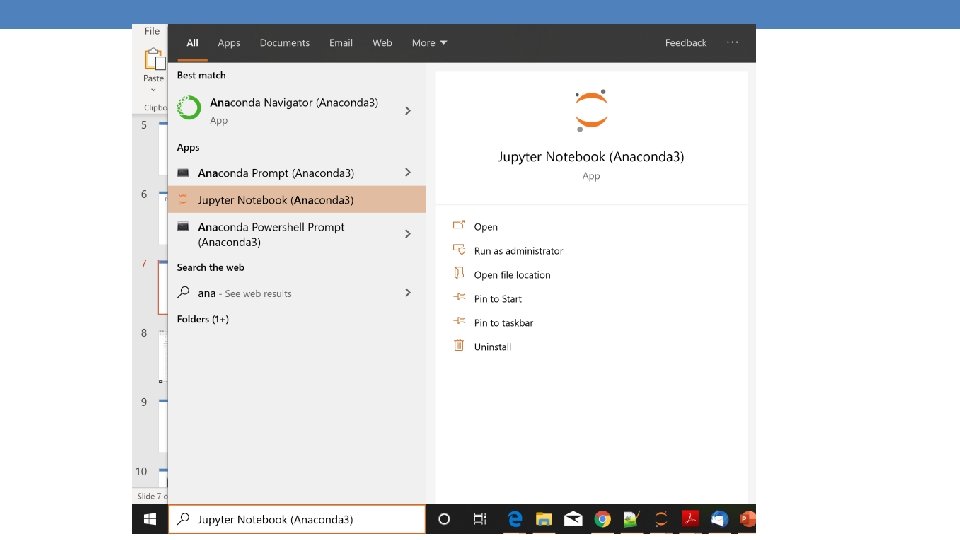This screenshot has height=540, width=960.
Task: Click the search magnifier icon in search box
Action: [182, 519]
